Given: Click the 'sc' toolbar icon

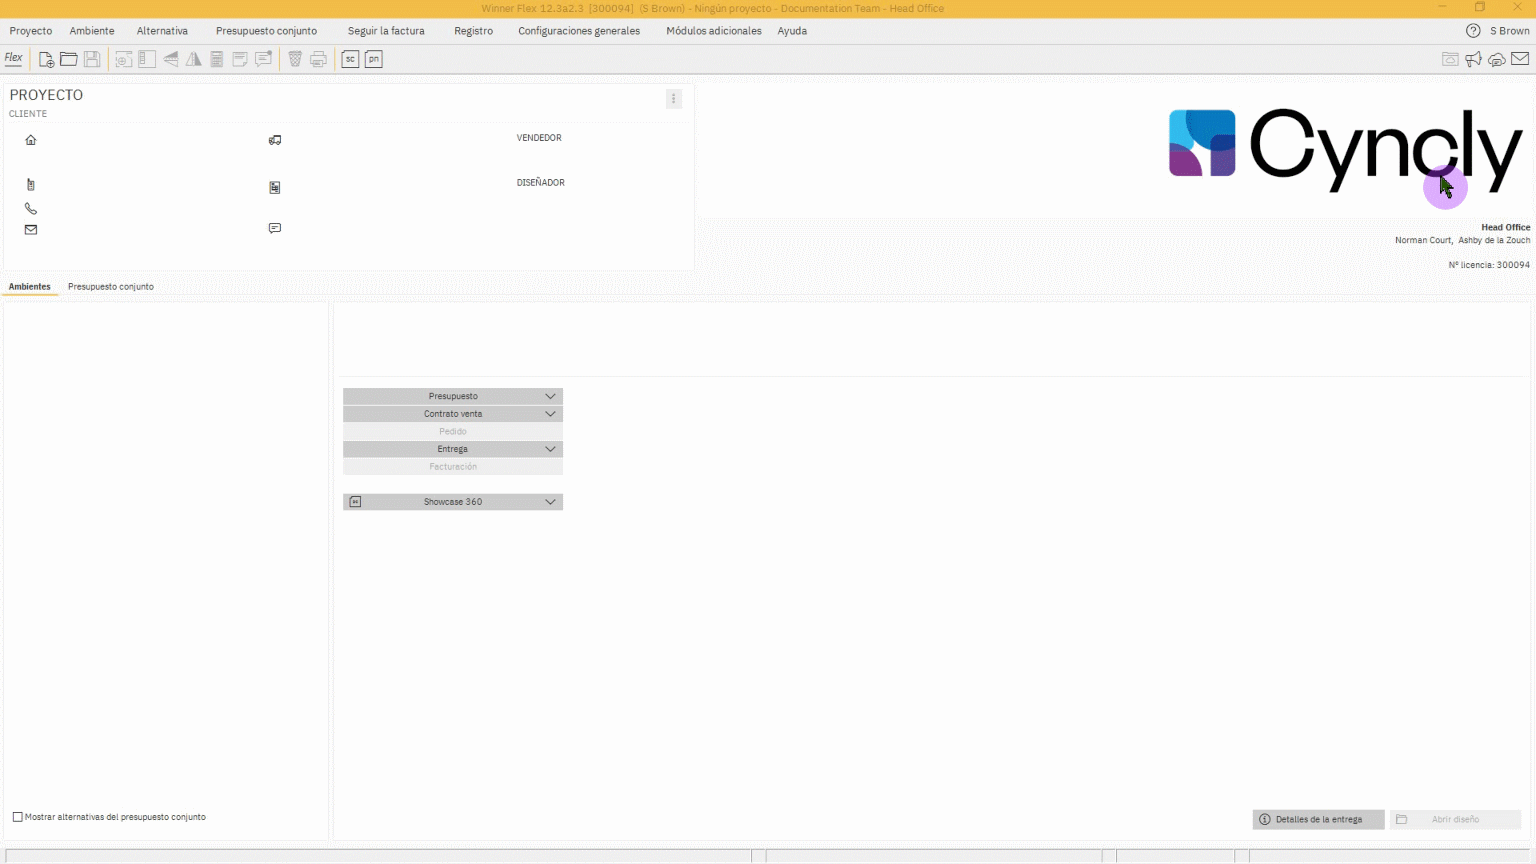Looking at the screenshot, I should pyautogui.click(x=350, y=59).
